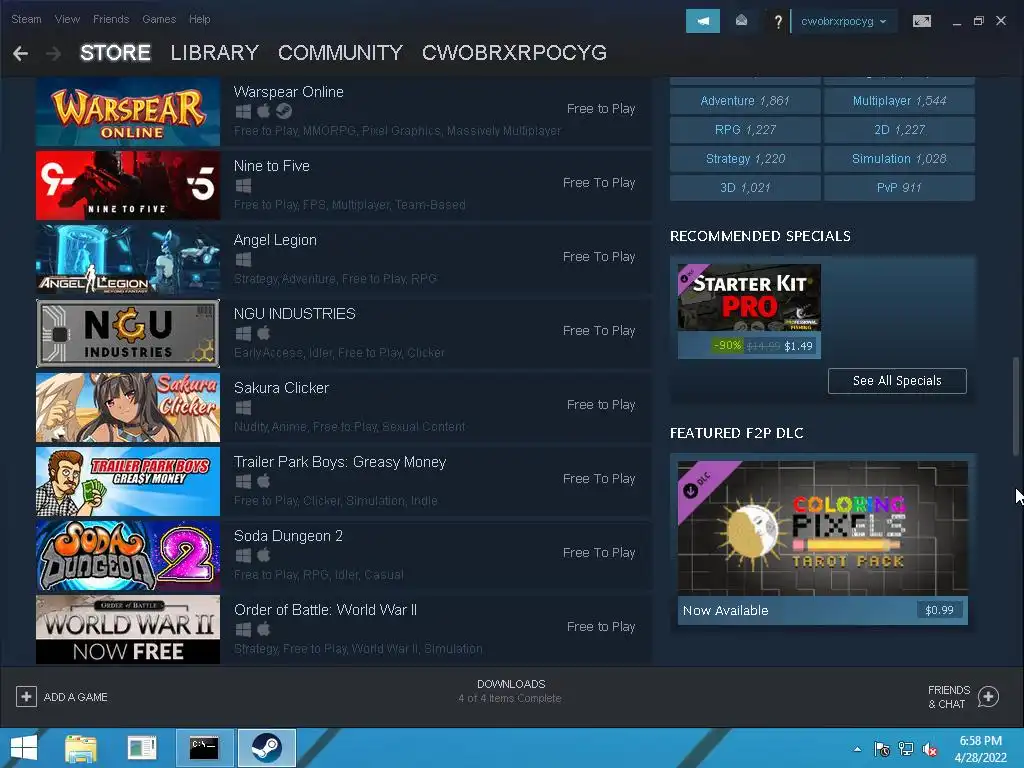The width and height of the screenshot is (1024, 768).
Task: Click the Apple icon under Soda Dungeon 2
Action: [264, 556]
